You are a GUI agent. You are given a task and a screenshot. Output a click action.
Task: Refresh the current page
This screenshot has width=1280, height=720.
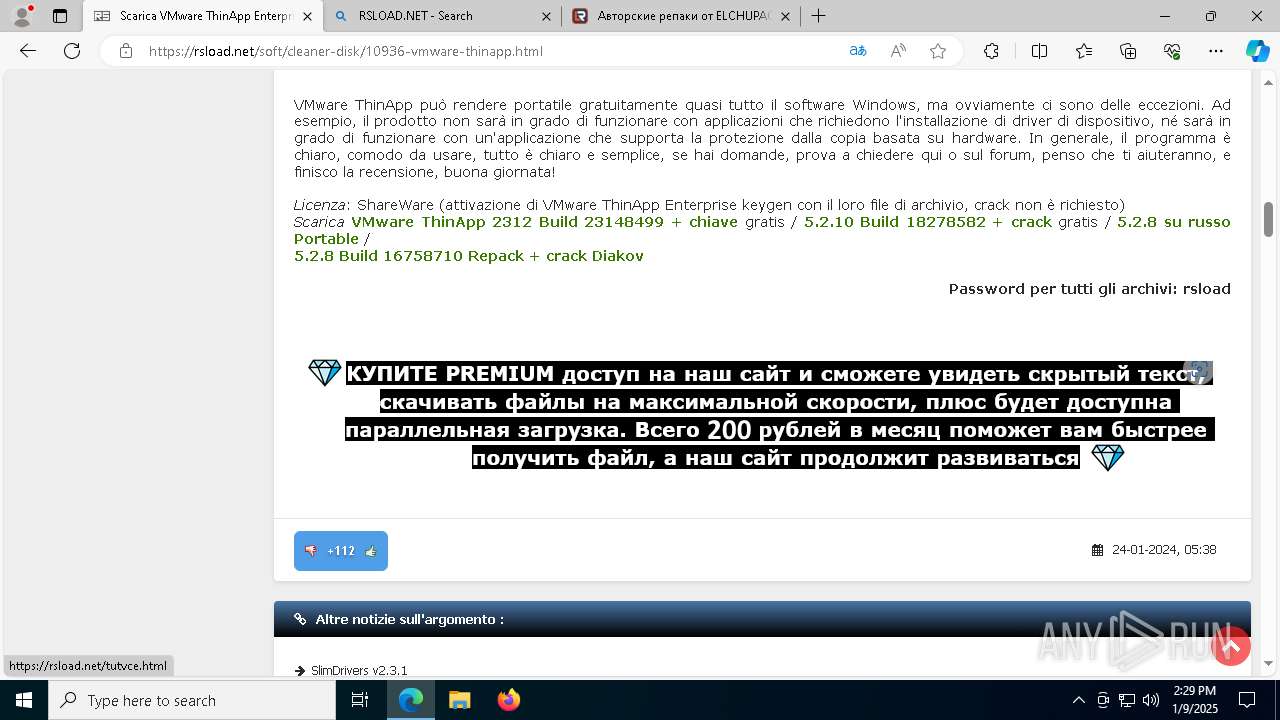[x=72, y=51]
